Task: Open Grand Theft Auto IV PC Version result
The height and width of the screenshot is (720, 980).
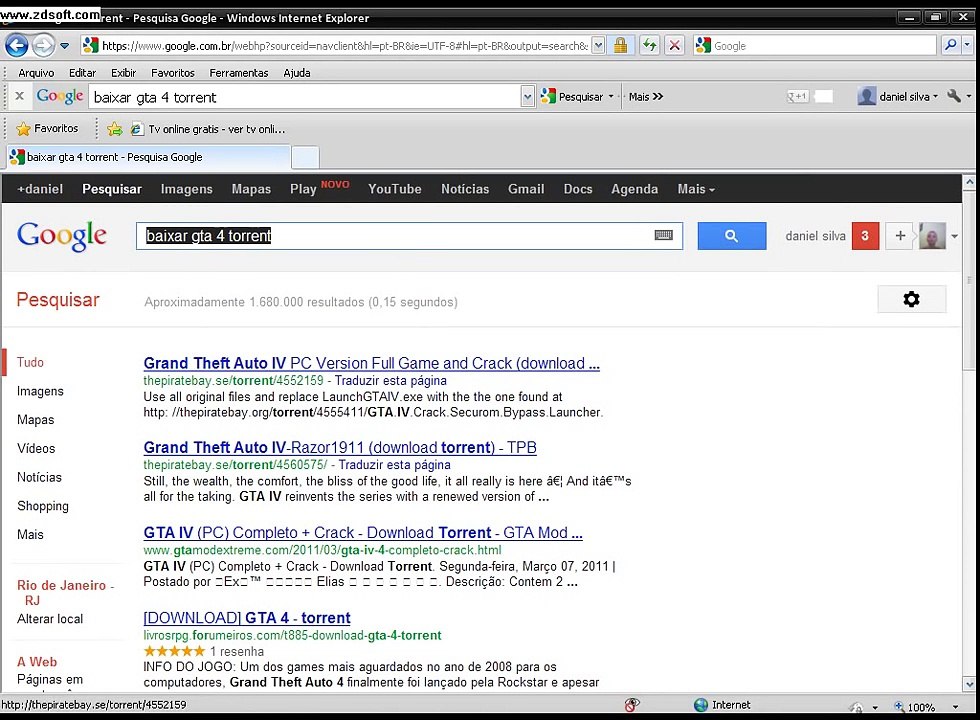Action: coord(371,363)
